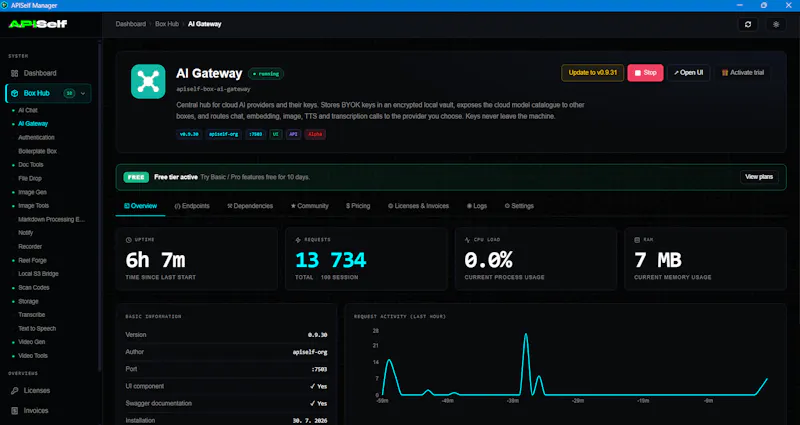Click the apiself-org tag
800x425 pixels.
(224, 134)
